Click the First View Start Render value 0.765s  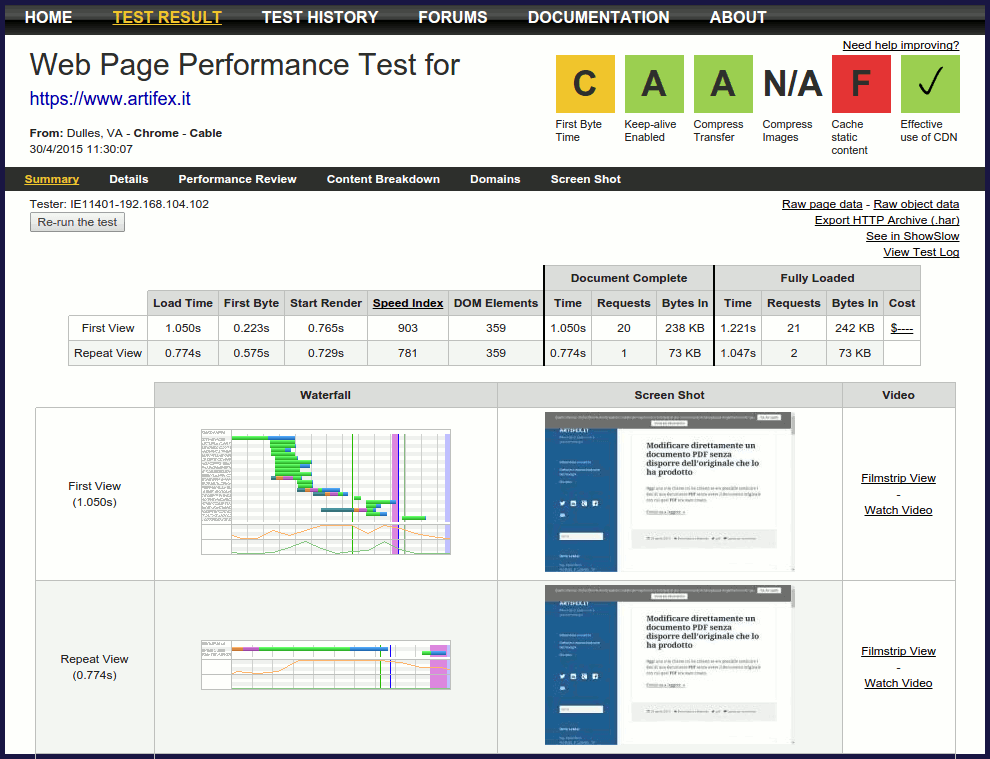click(x=326, y=328)
